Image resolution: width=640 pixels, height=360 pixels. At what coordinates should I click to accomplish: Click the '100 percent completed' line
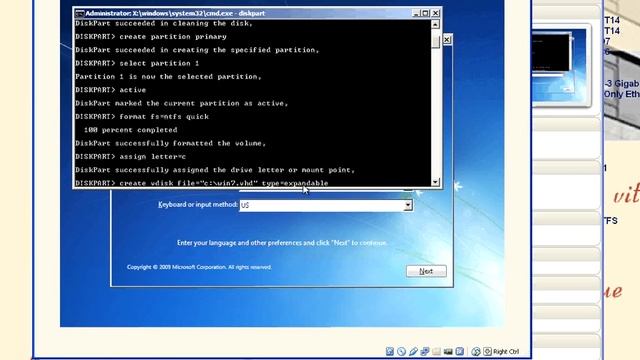[131, 130]
